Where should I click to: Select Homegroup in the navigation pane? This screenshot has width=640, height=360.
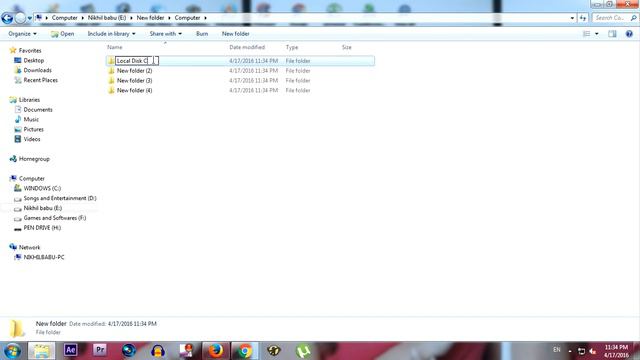34,159
